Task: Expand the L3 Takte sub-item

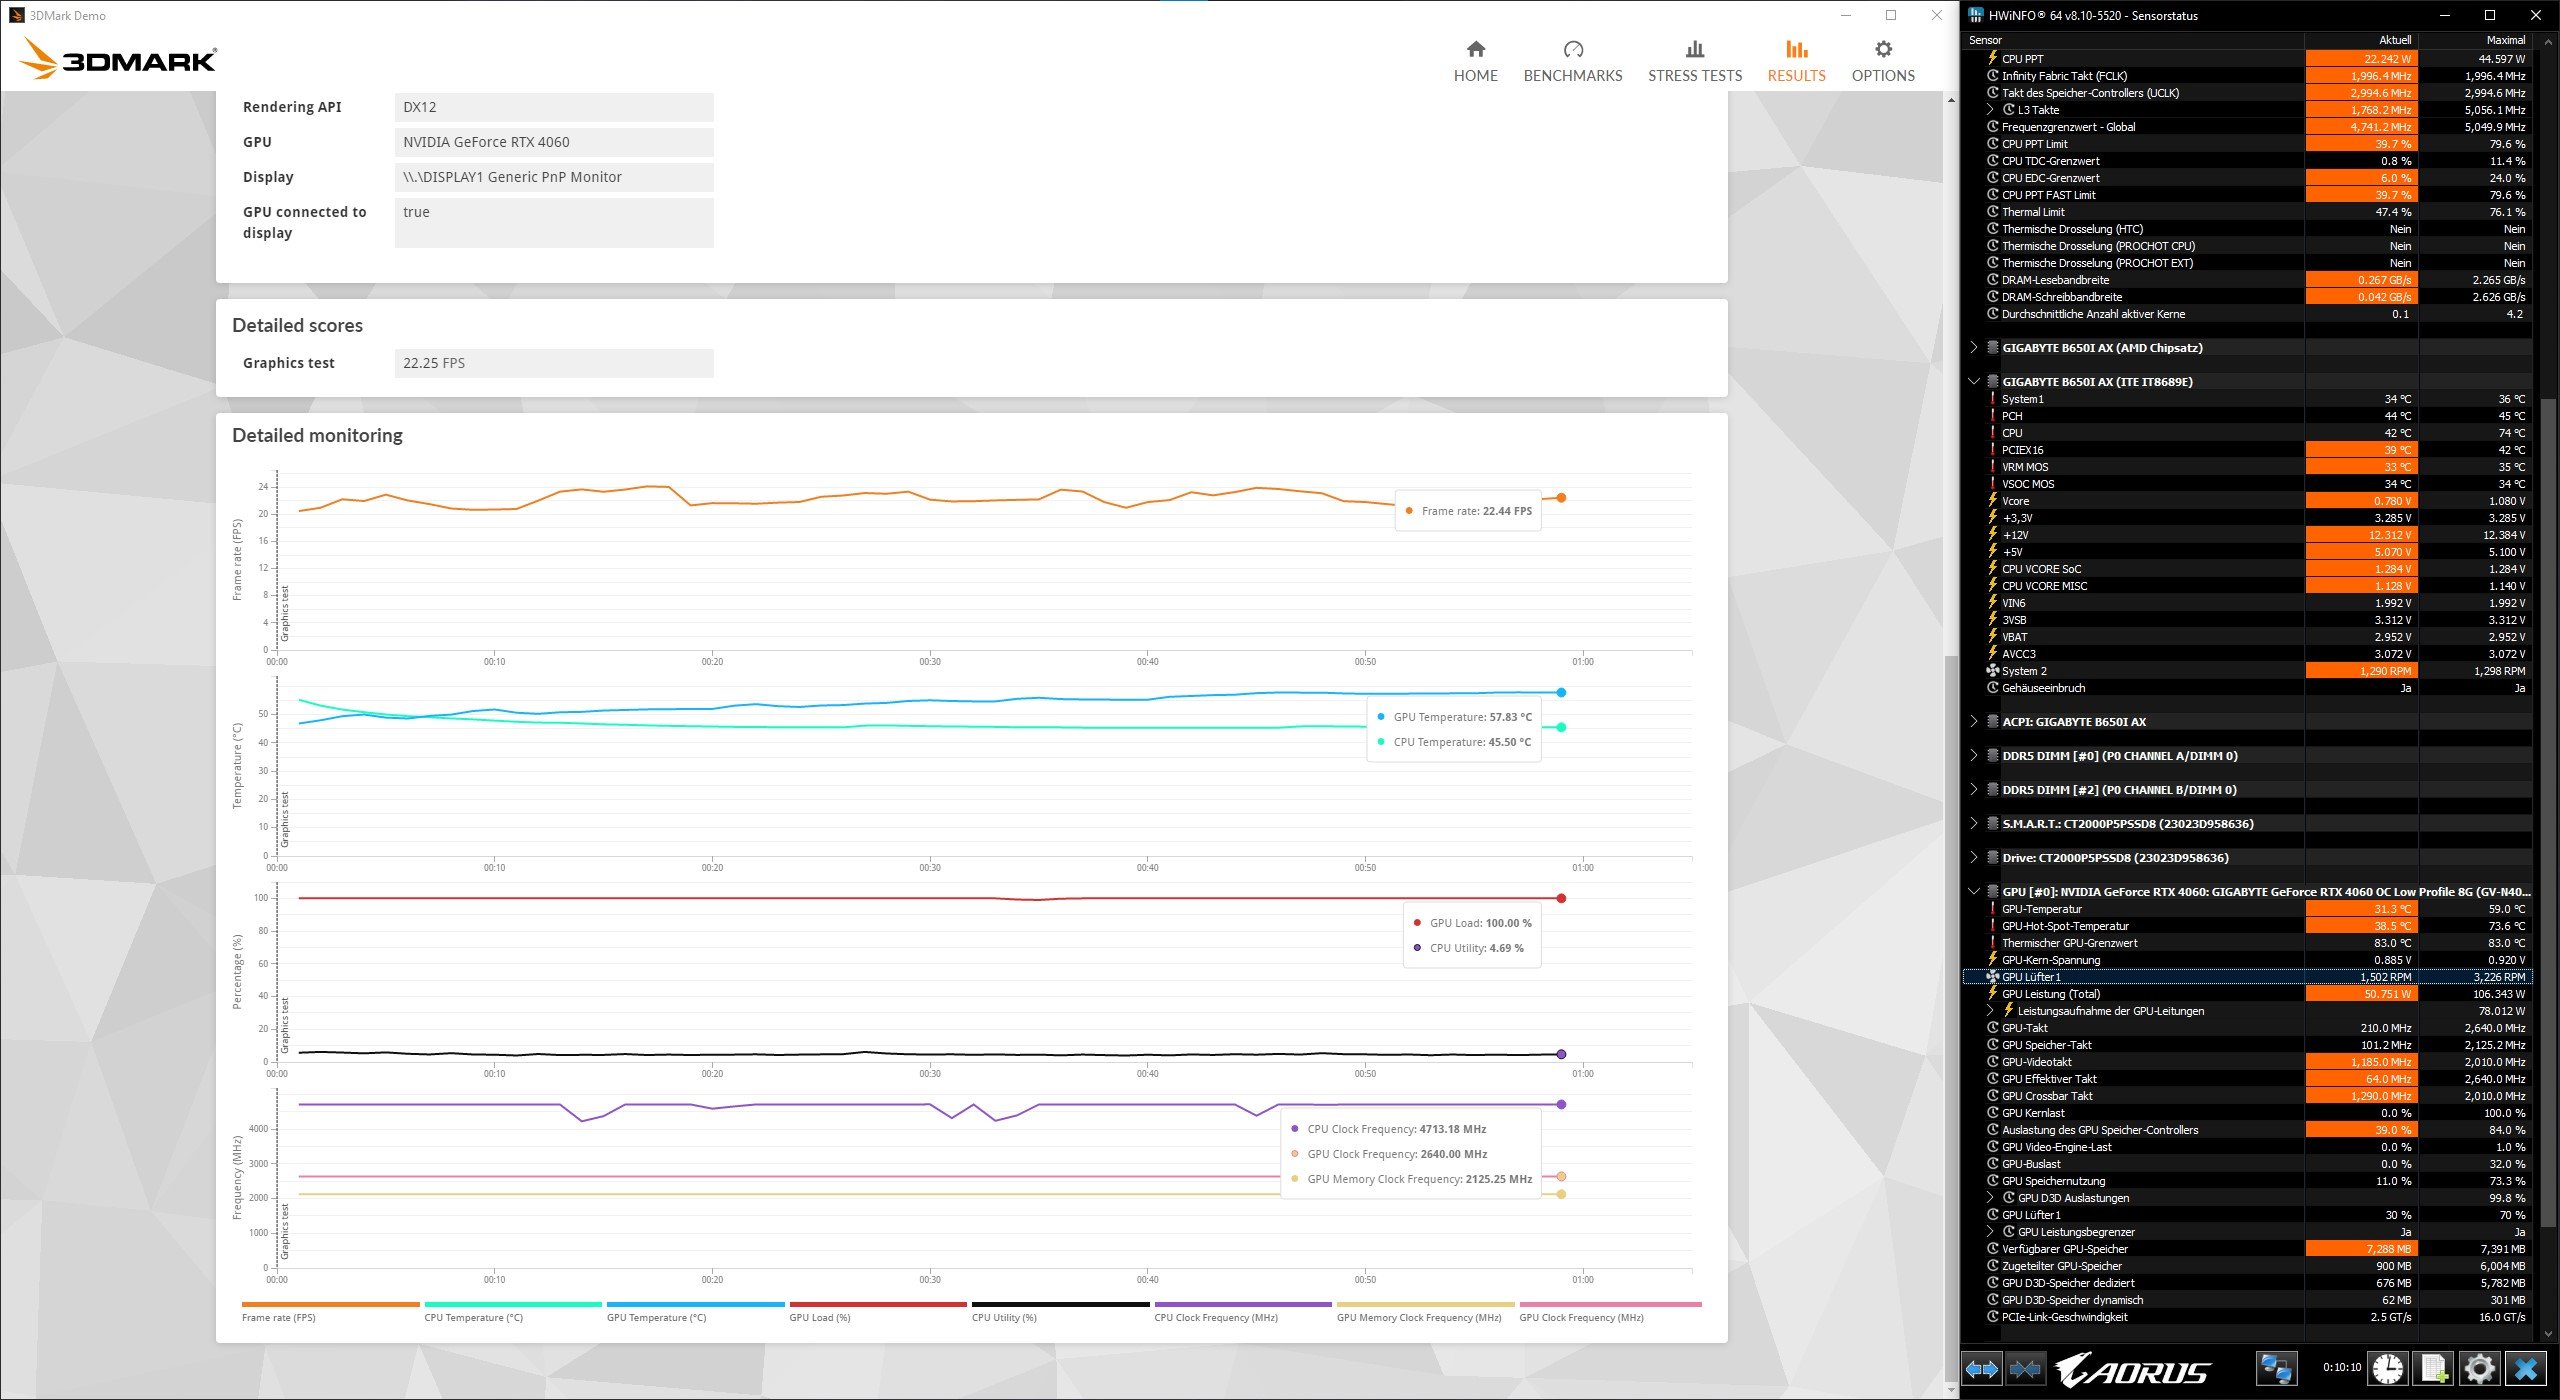Action: (1990, 110)
